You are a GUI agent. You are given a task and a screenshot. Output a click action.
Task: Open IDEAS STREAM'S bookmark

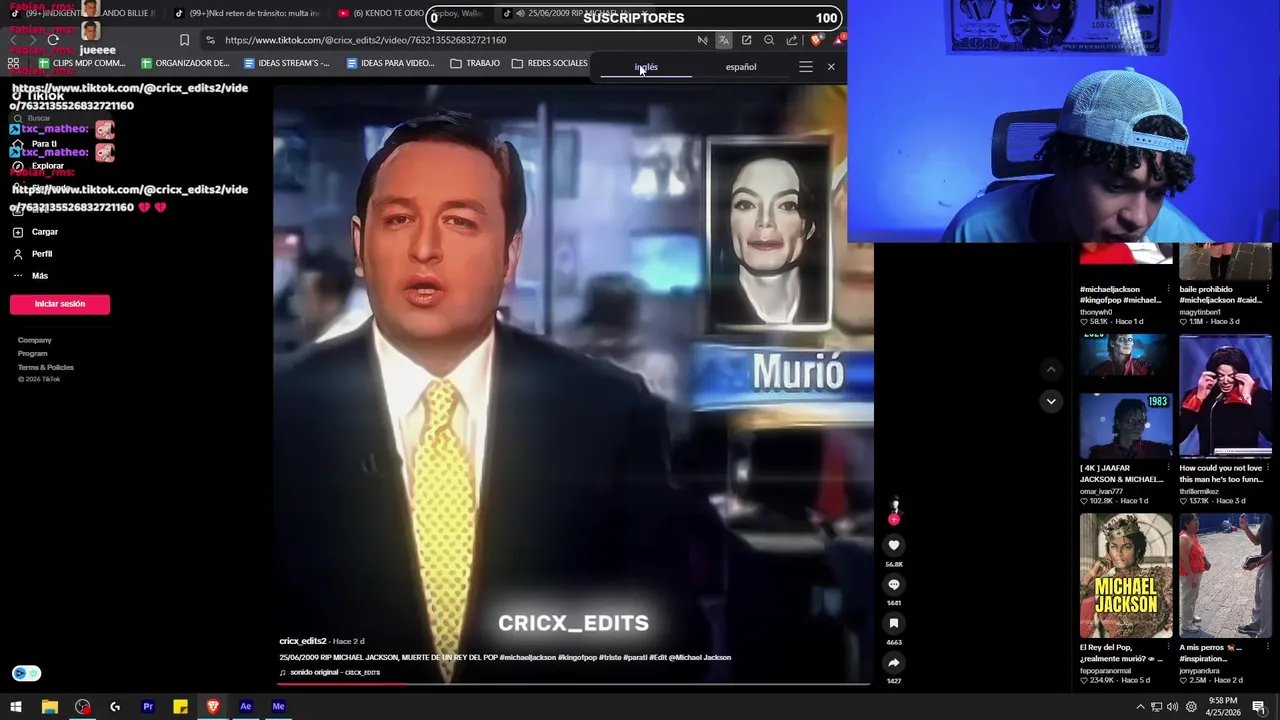coord(287,63)
